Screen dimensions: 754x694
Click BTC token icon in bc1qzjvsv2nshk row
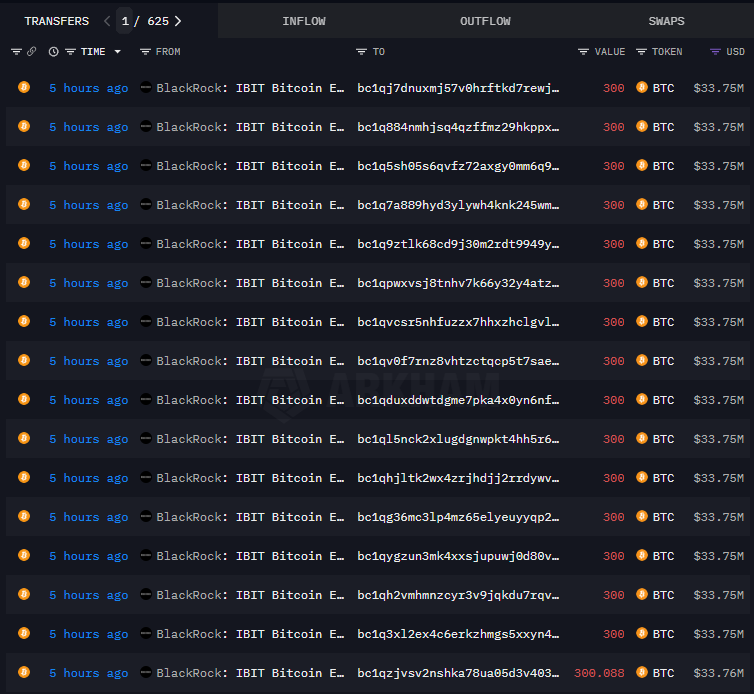coord(641,672)
